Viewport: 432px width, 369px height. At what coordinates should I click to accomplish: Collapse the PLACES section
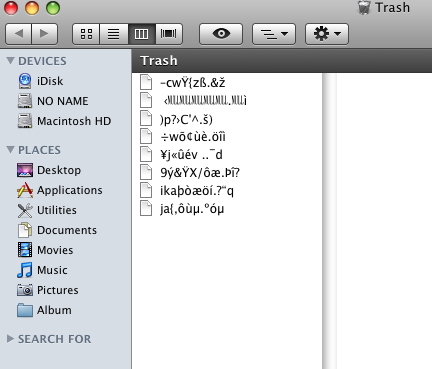click(11, 150)
